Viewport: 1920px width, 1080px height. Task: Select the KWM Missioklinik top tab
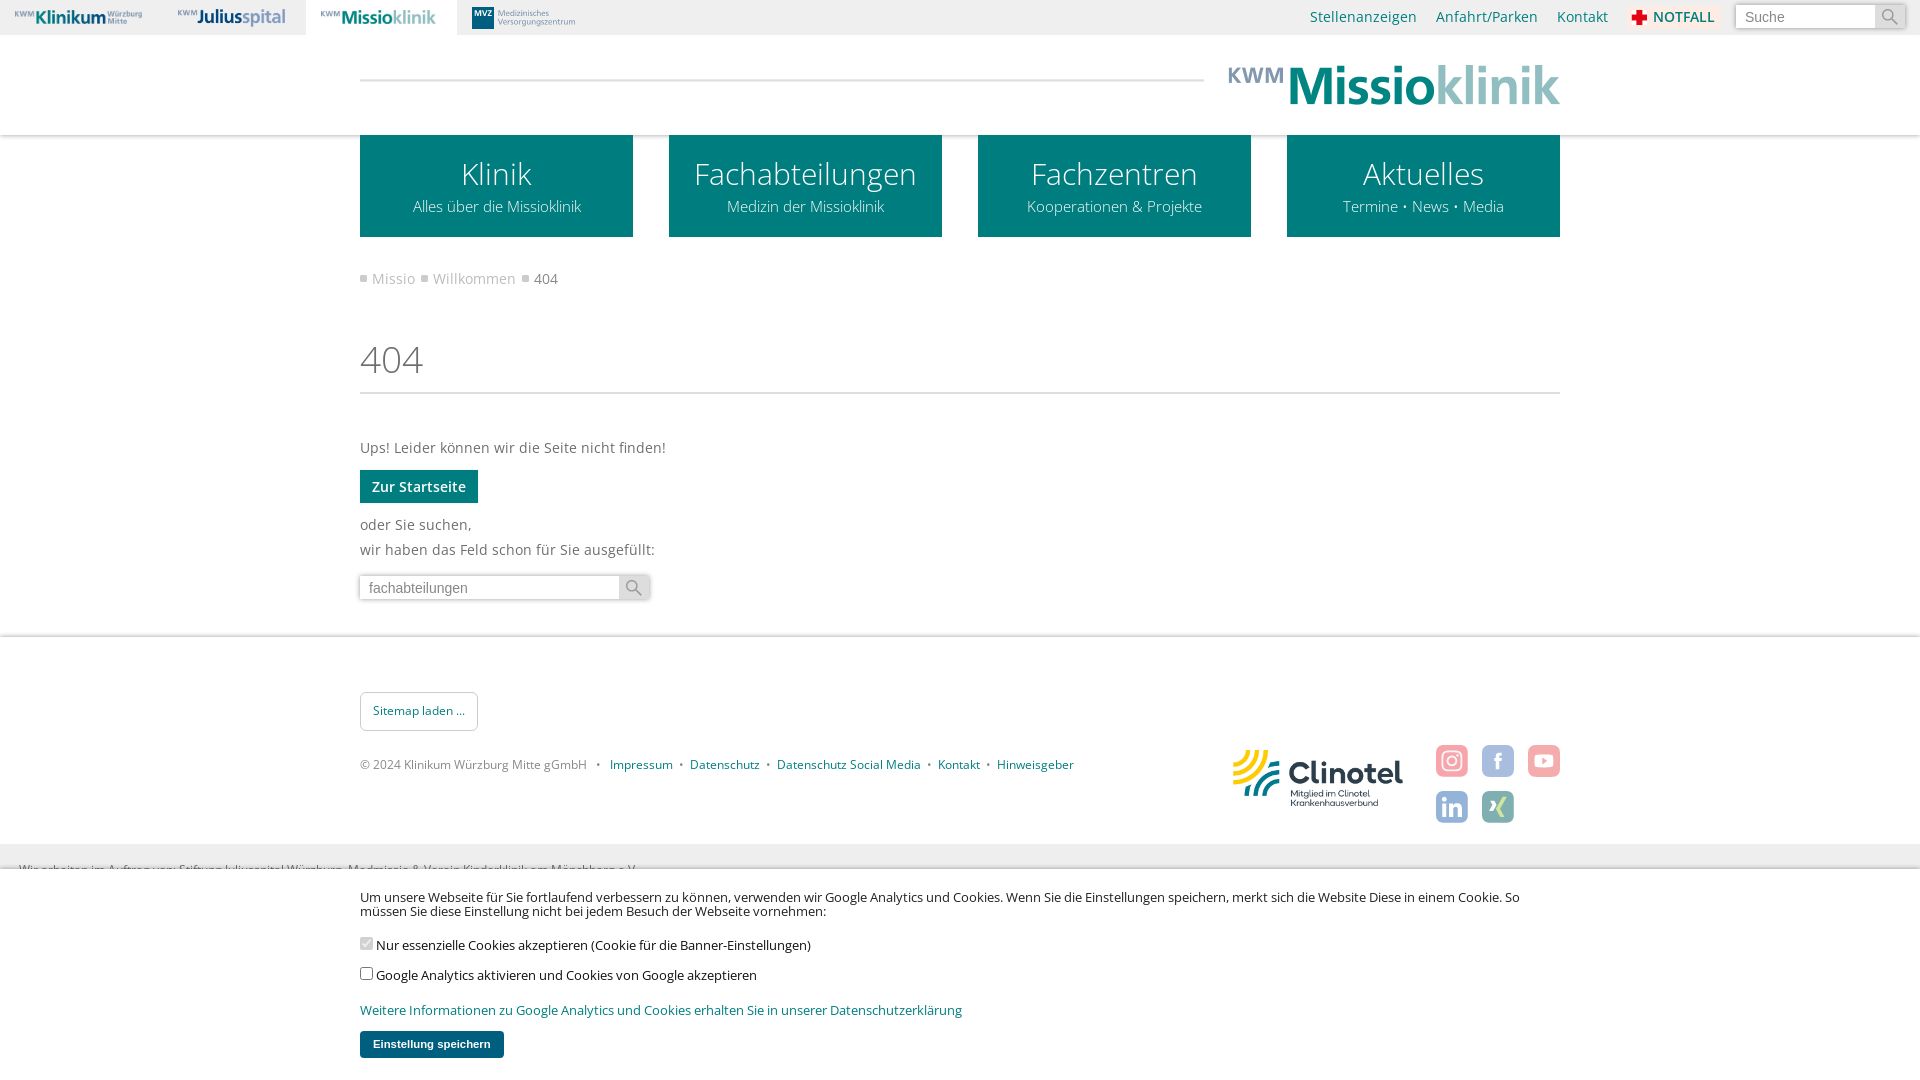coord(381,17)
